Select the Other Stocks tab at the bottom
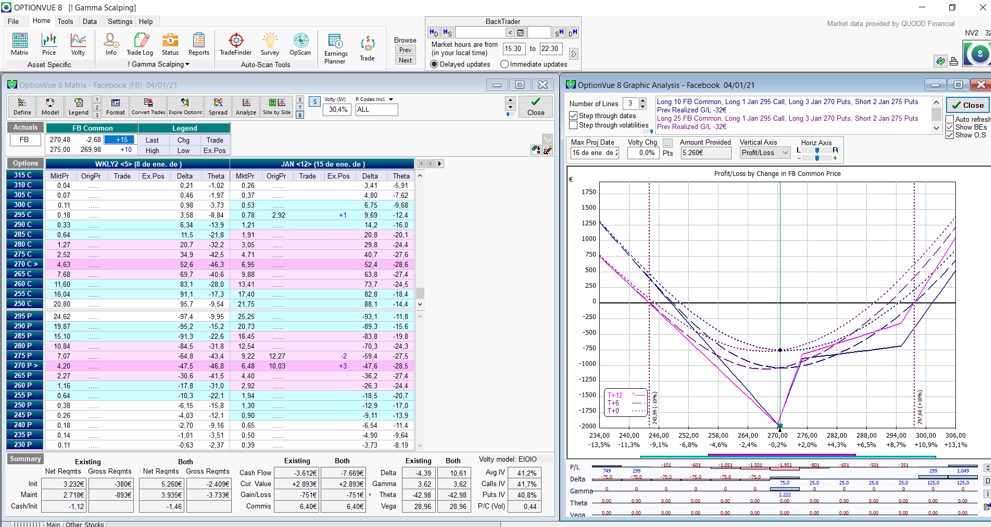This screenshot has height=527, width=991. tap(85, 524)
